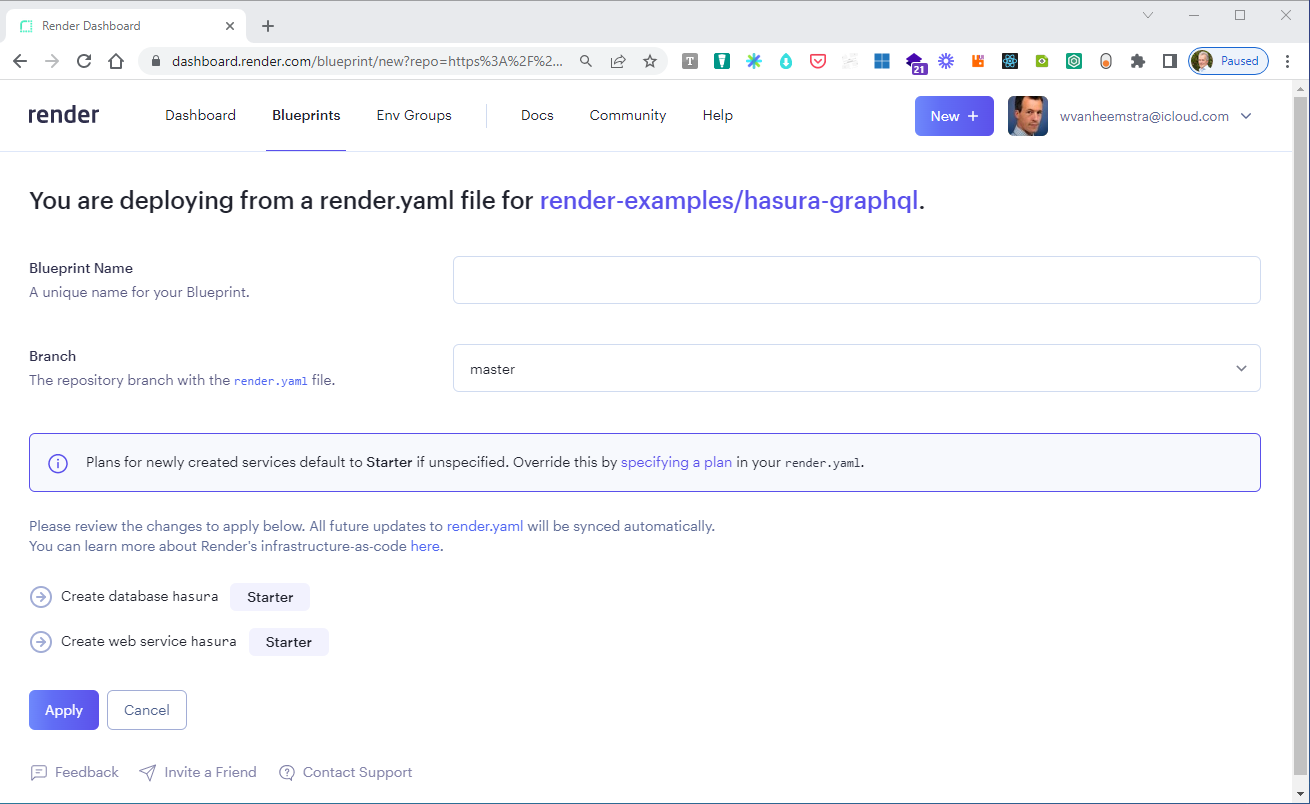
Task: Click the user avatar photo in the header
Action: 1028,115
